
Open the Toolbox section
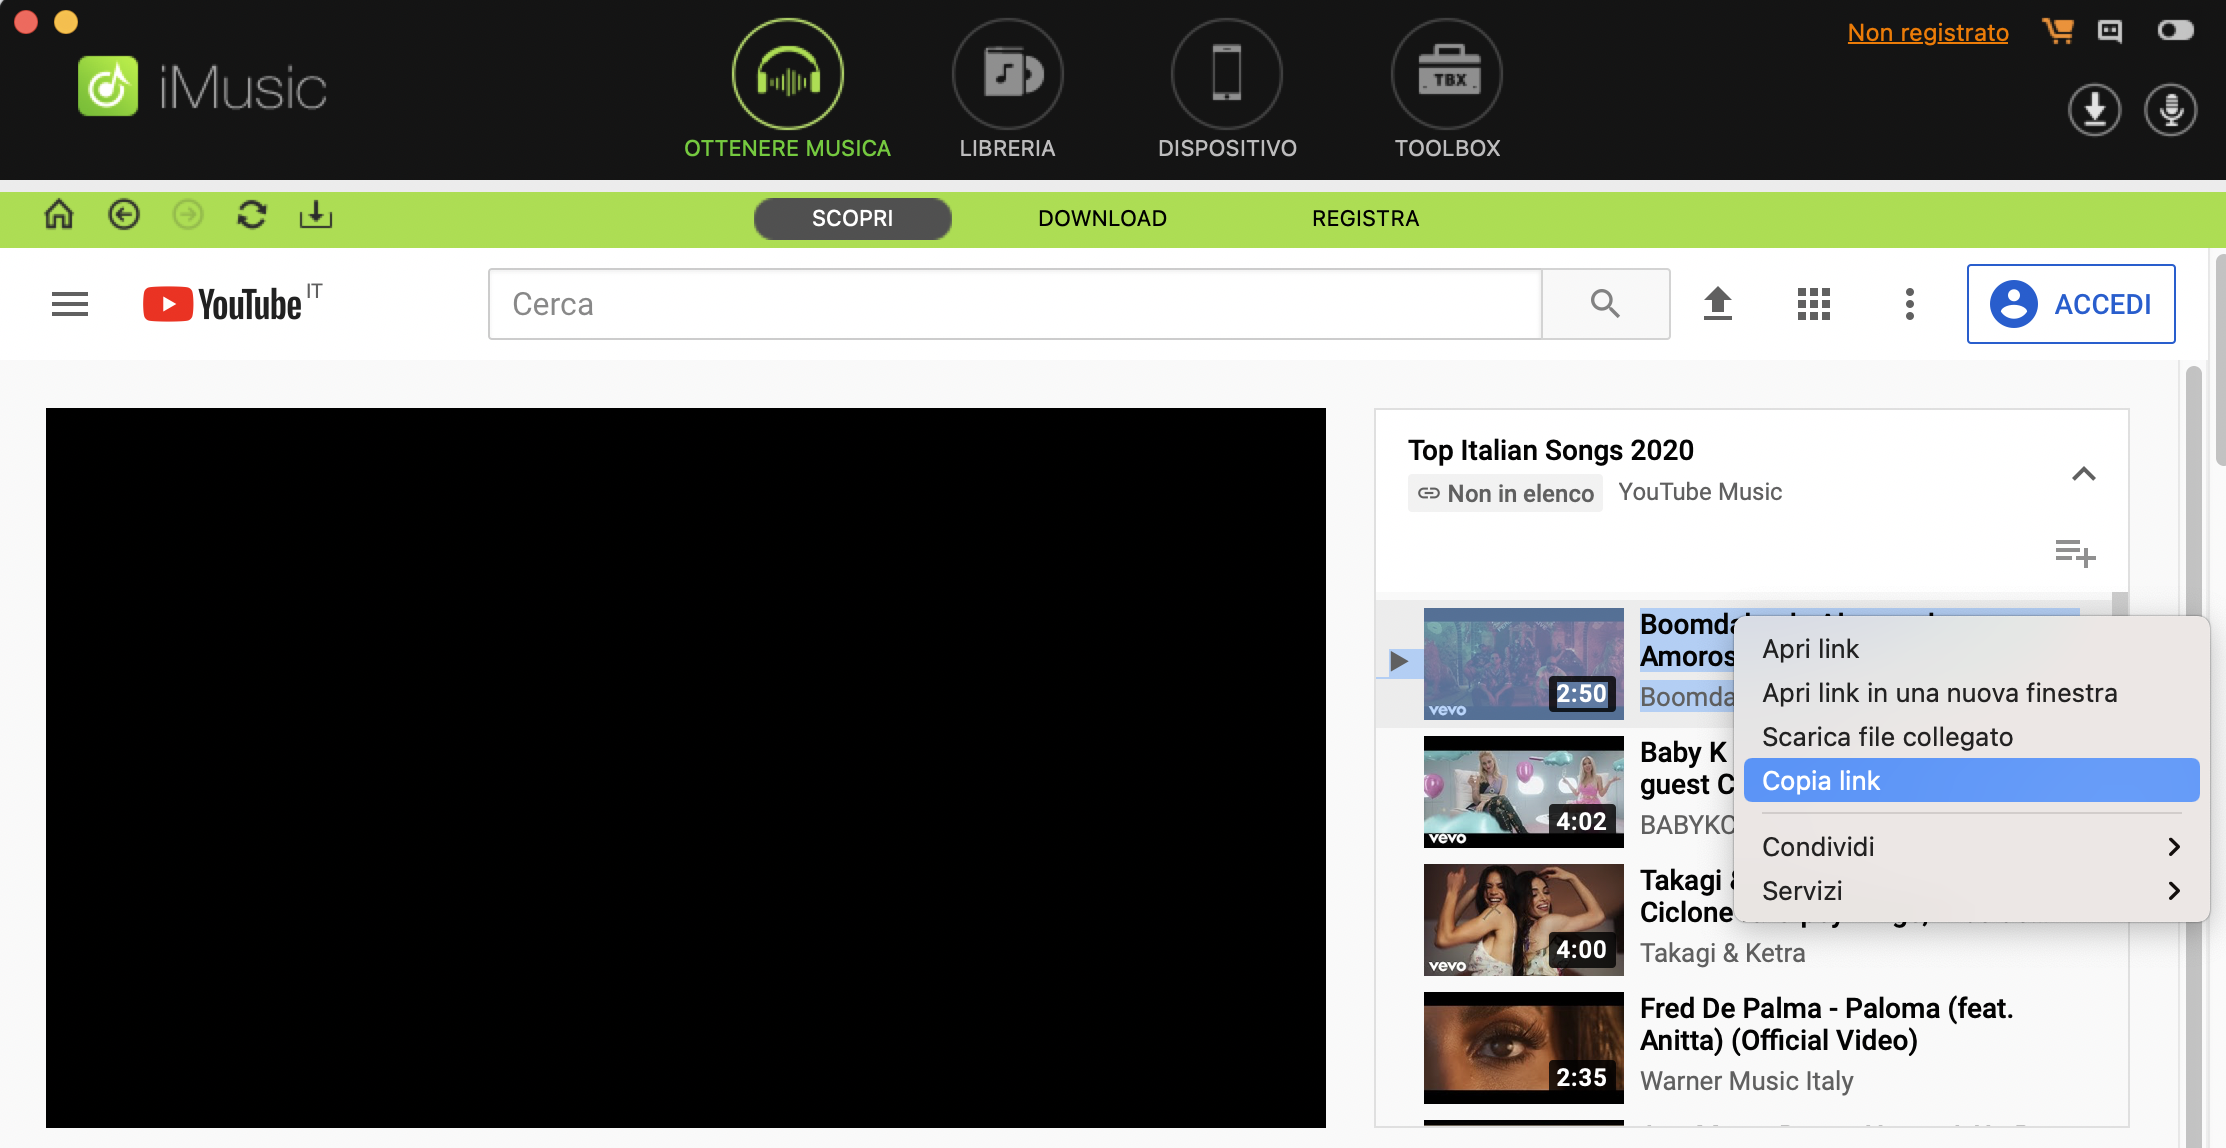1447,75
